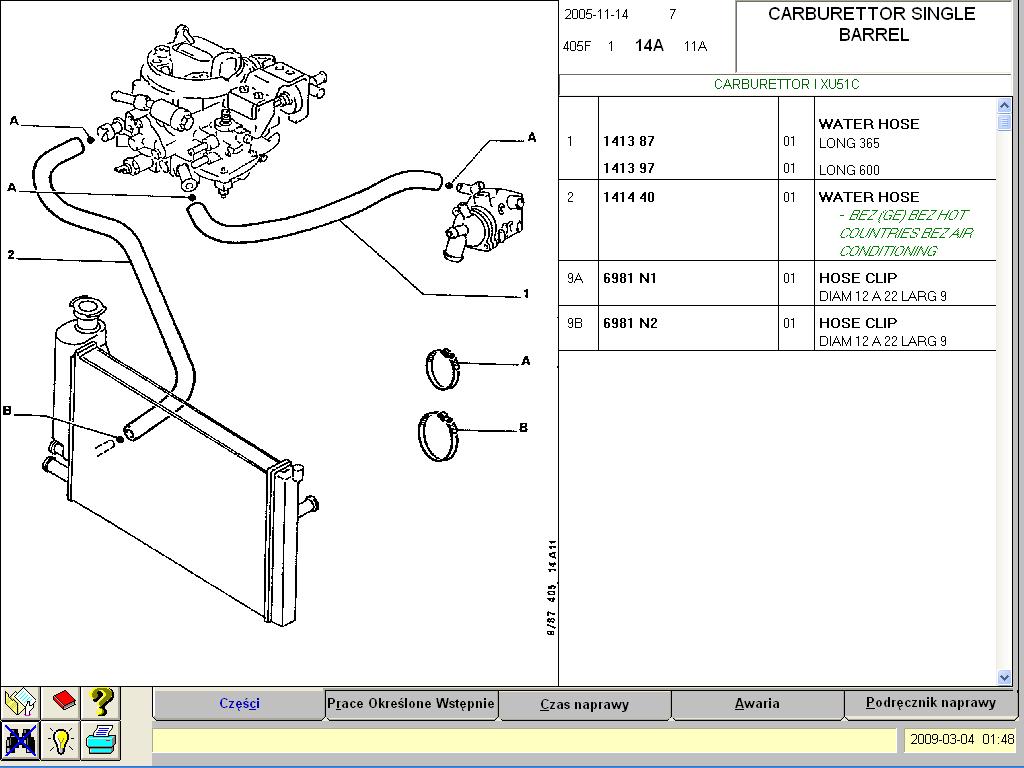
Task: Click the crossed-out binoculars icon
Action: tap(20, 741)
